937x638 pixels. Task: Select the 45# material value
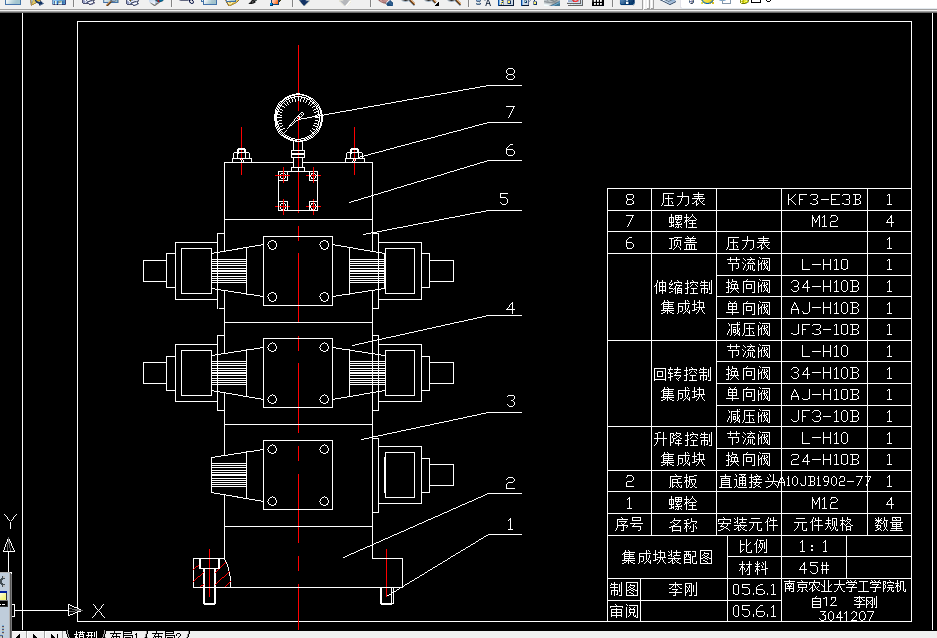coord(813,568)
